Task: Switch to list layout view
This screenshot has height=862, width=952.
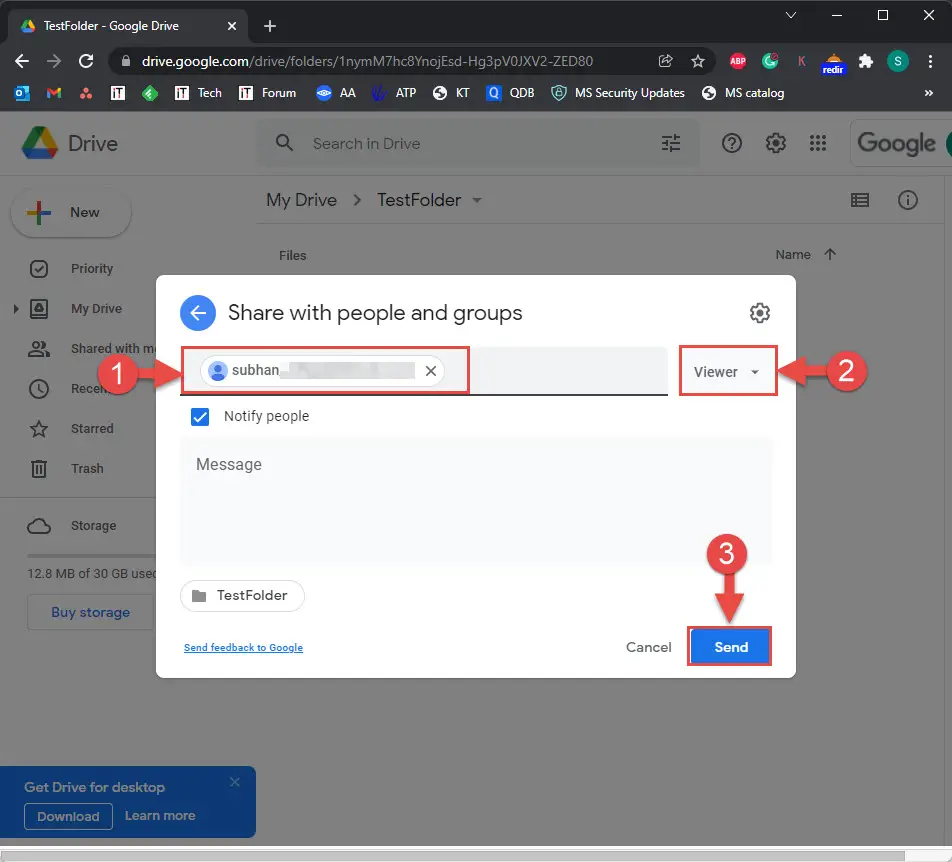Action: 860,200
